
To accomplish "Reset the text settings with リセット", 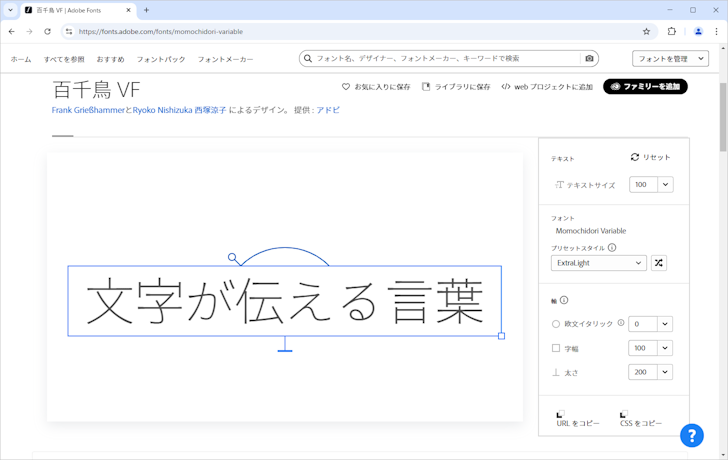I will [650, 157].
